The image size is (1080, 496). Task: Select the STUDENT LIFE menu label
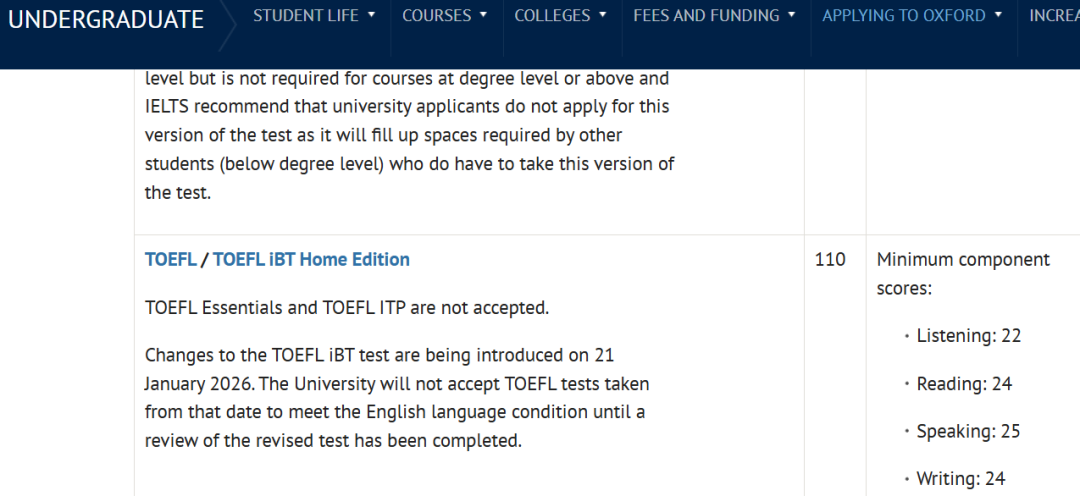tap(305, 15)
